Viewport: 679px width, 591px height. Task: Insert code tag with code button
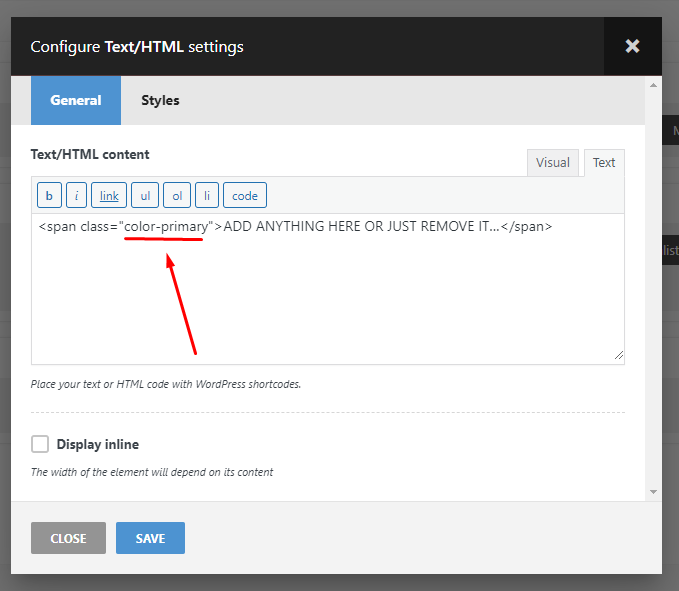click(245, 196)
